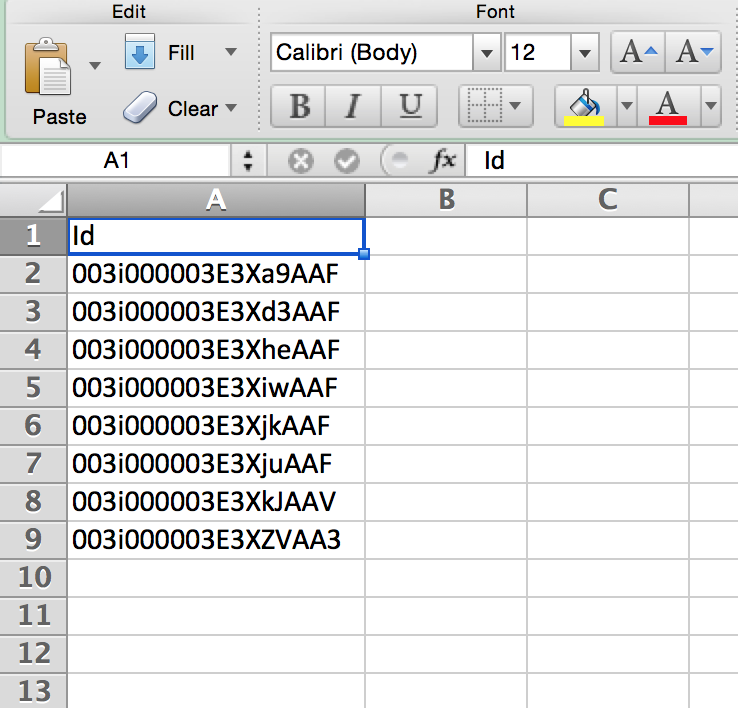Screen dimensions: 738x708
Task: Click the Name Box stepper arrows
Action: 248,161
